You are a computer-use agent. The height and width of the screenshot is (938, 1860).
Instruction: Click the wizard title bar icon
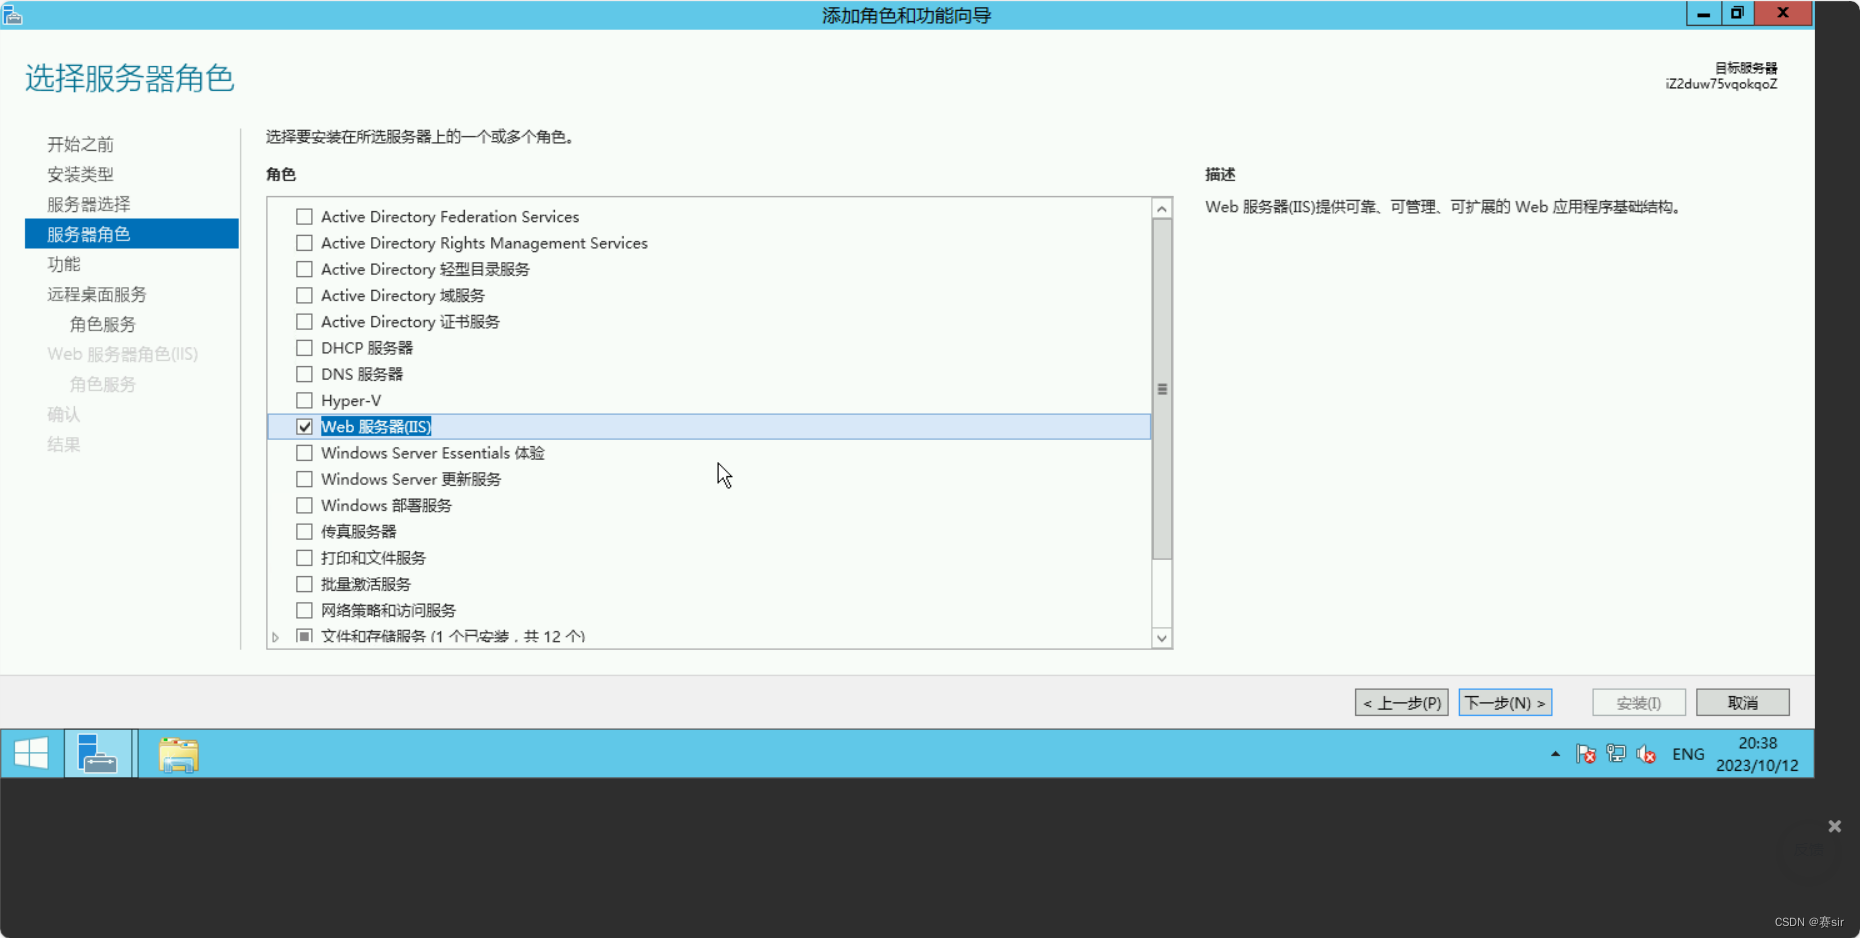(x=13, y=15)
